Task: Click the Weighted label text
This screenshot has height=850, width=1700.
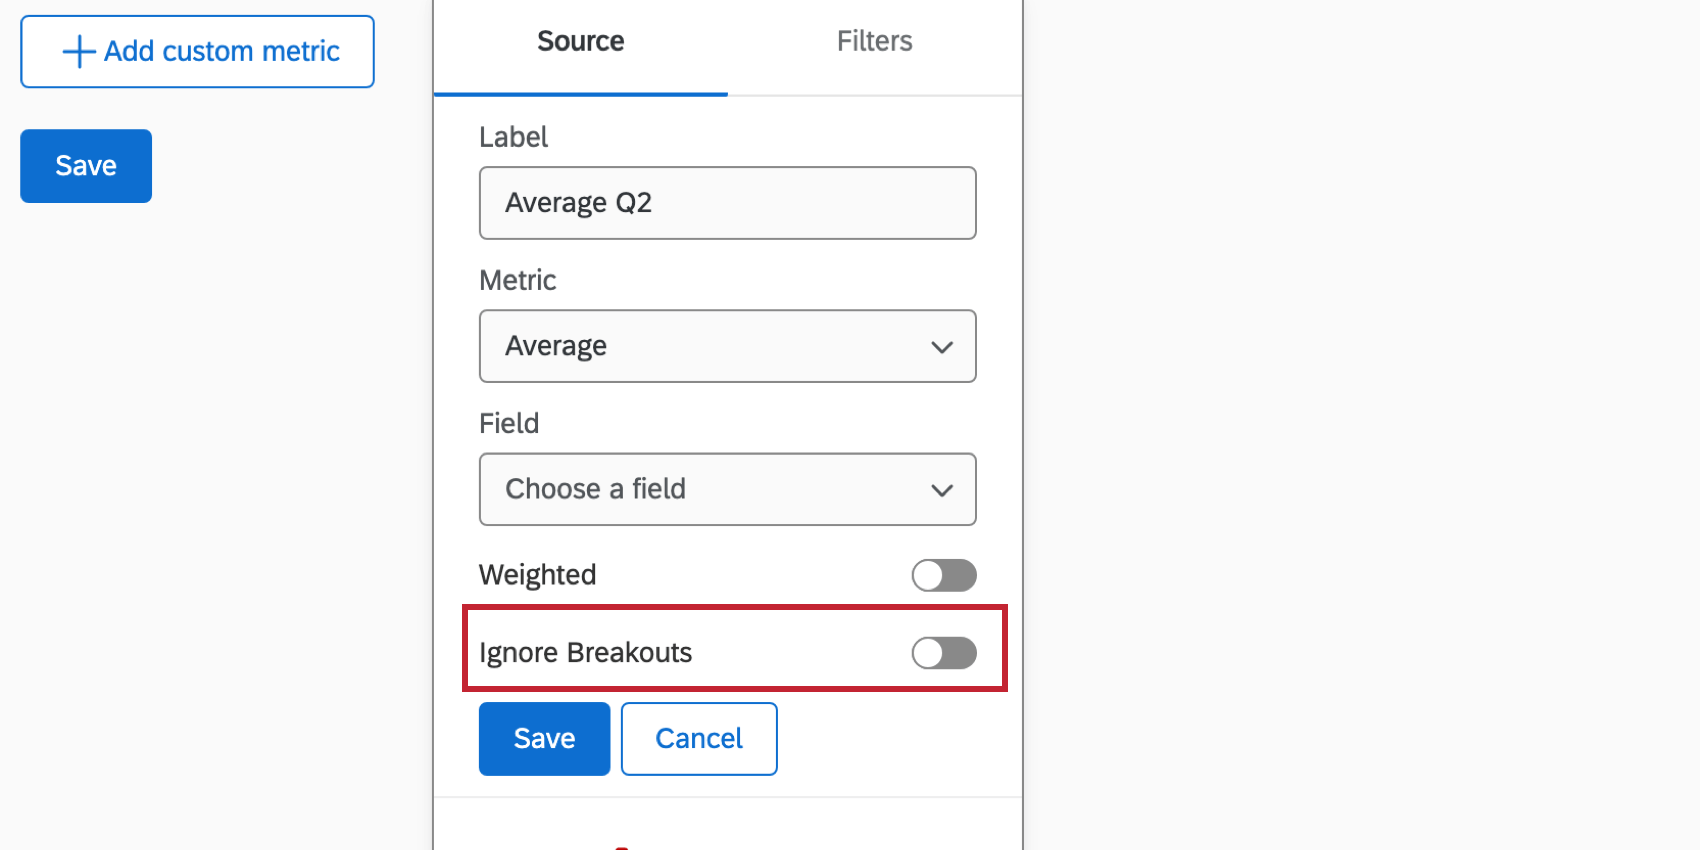Action: pos(537,575)
